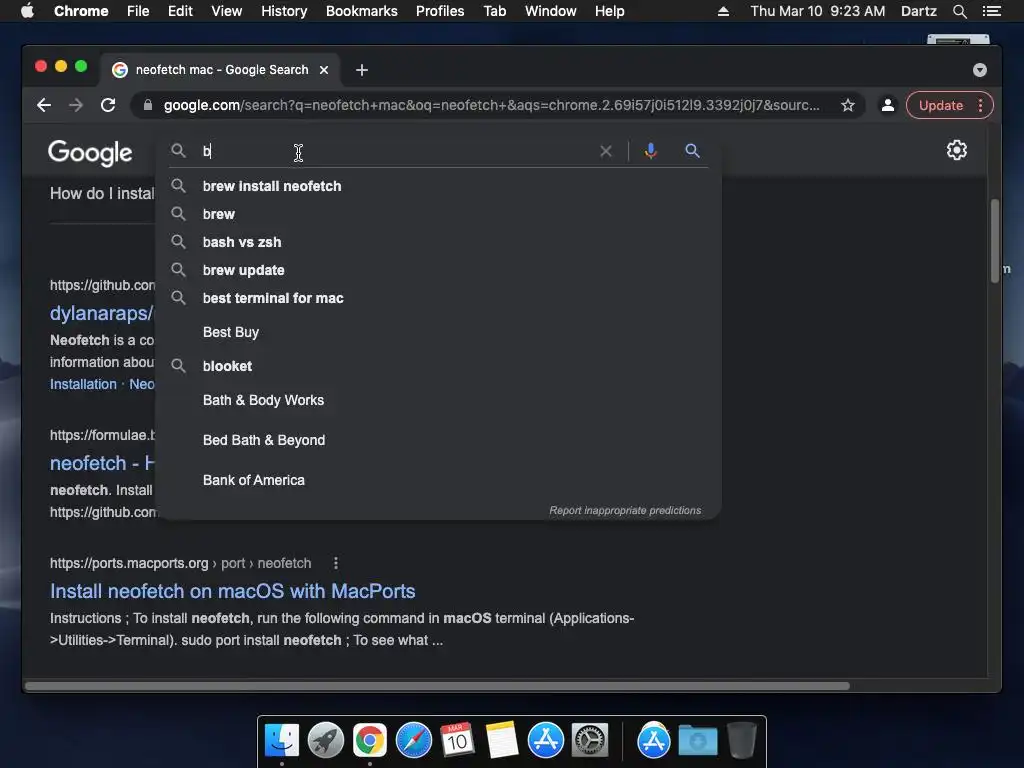1024x768 pixels.
Task: Open Spotlight search in menu bar
Action: coord(959,11)
